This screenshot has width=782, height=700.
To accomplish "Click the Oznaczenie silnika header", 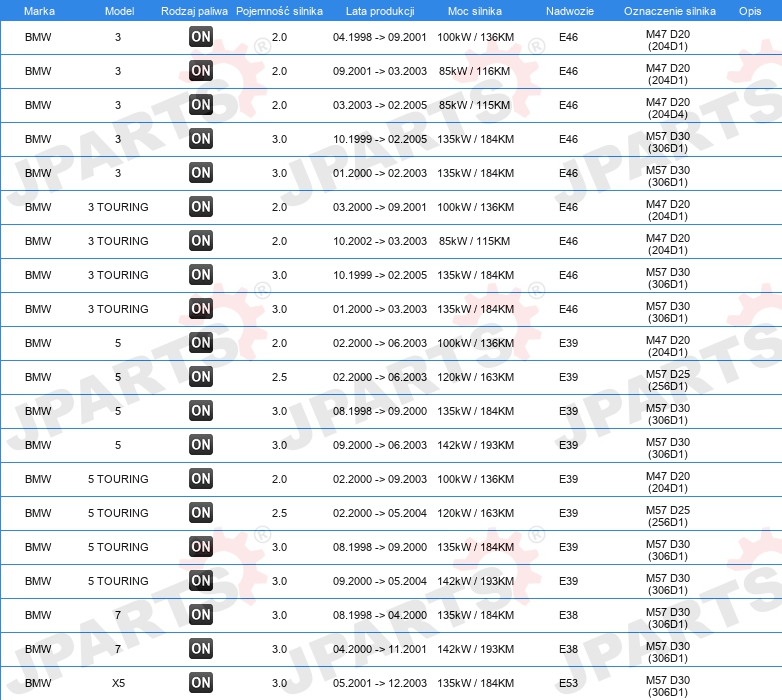I will point(670,11).
